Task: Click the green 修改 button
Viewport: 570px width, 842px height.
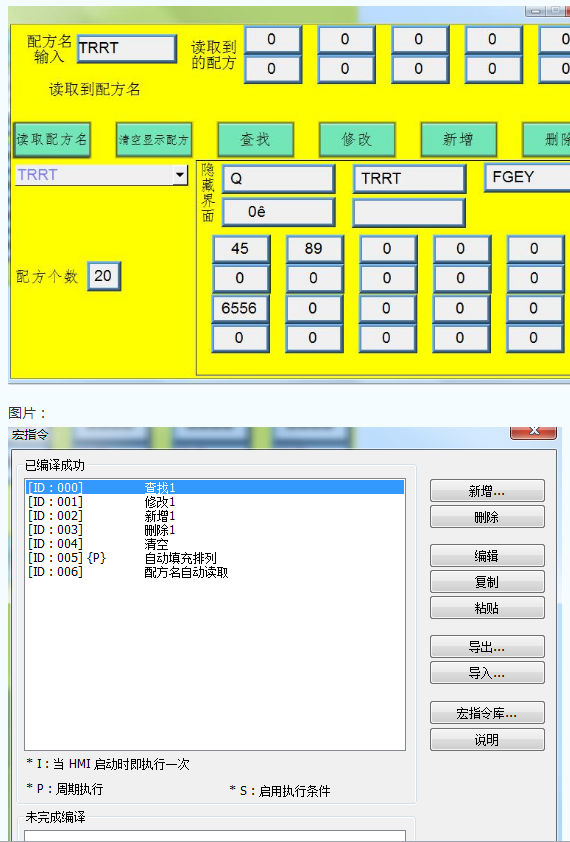Action: coord(357,140)
